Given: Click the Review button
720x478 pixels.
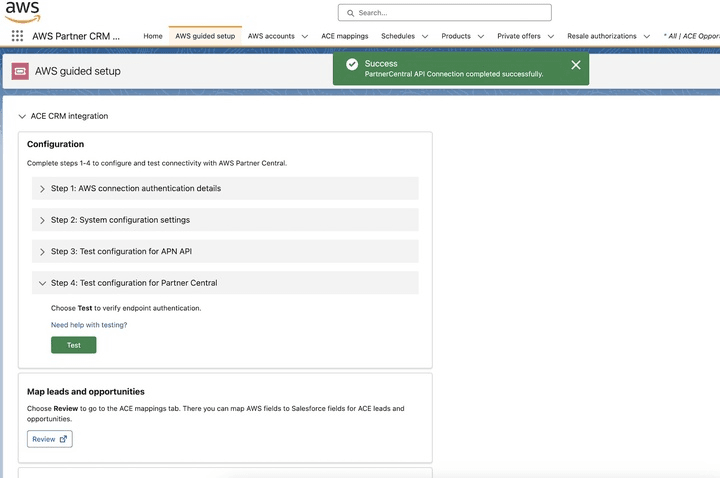Looking at the screenshot, I should pyautogui.click(x=50, y=439).
